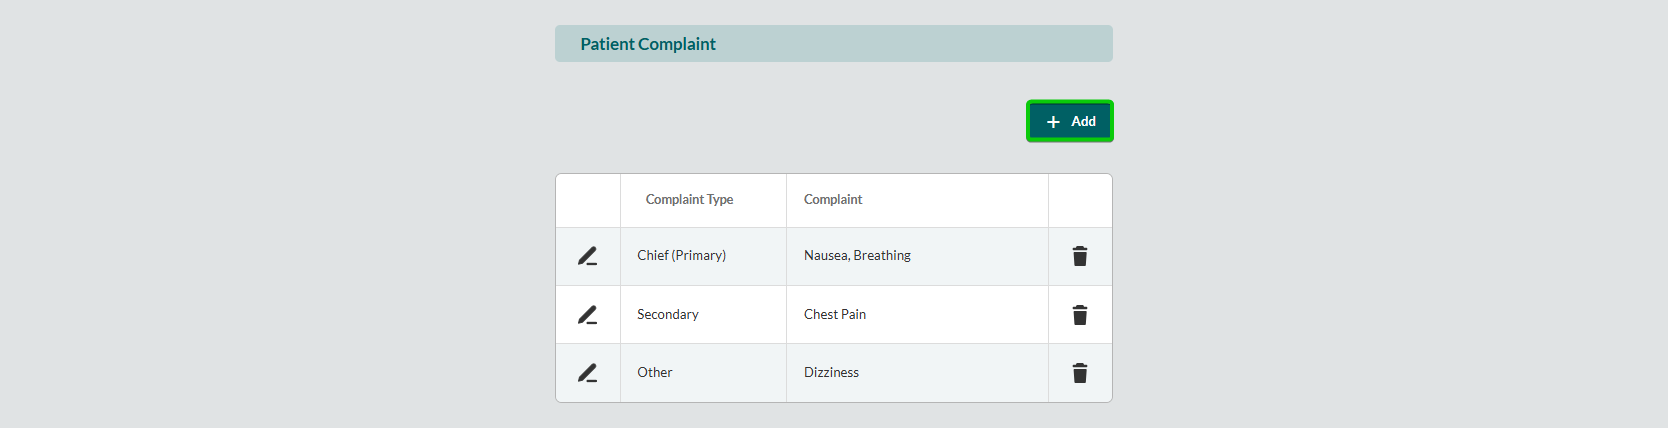
Task: Open edit for the Other complaint
Action: click(588, 373)
